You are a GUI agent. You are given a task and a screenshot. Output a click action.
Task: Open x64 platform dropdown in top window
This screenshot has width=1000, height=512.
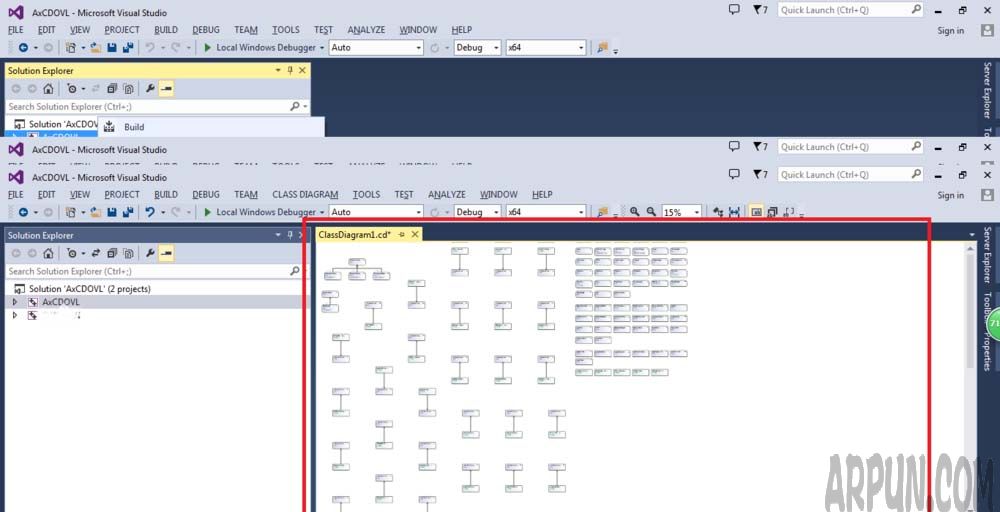pos(581,48)
